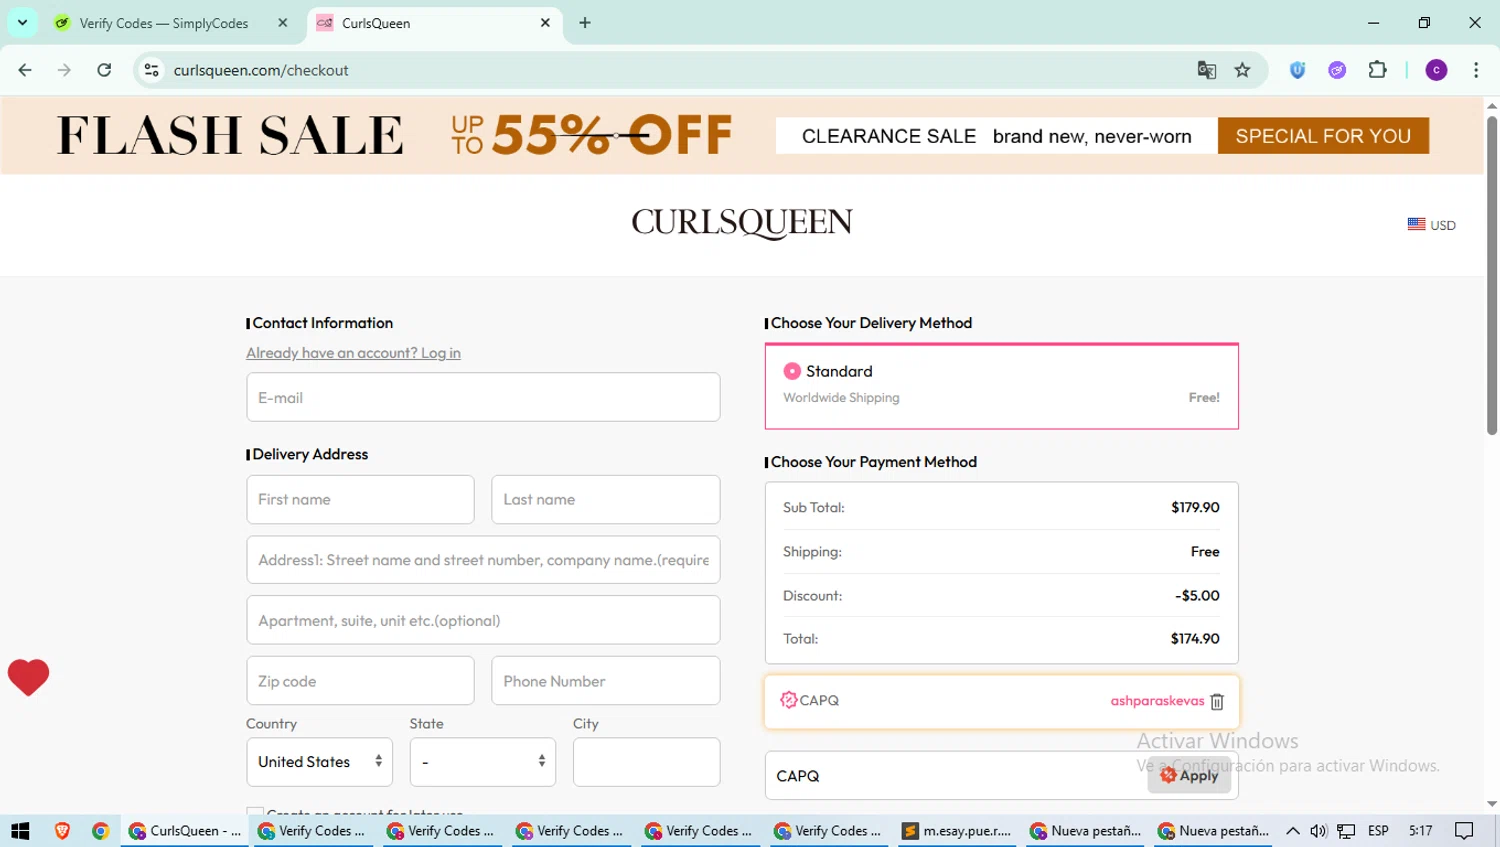Switch to the CurlsQueen browser tab
The width and height of the screenshot is (1500, 847).
click(x=434, y=23)
